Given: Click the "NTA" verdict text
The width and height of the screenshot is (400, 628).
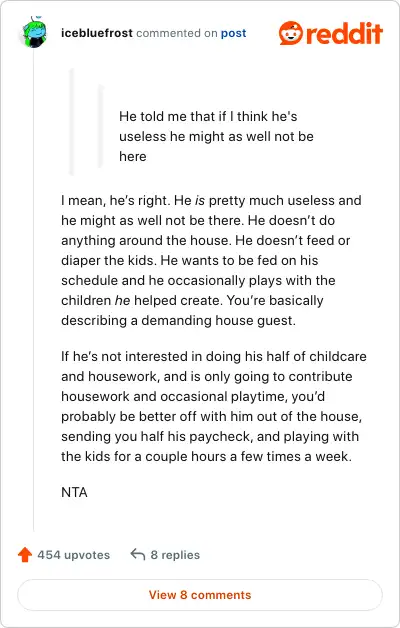Looking at the screenshot, I should 74,492.
